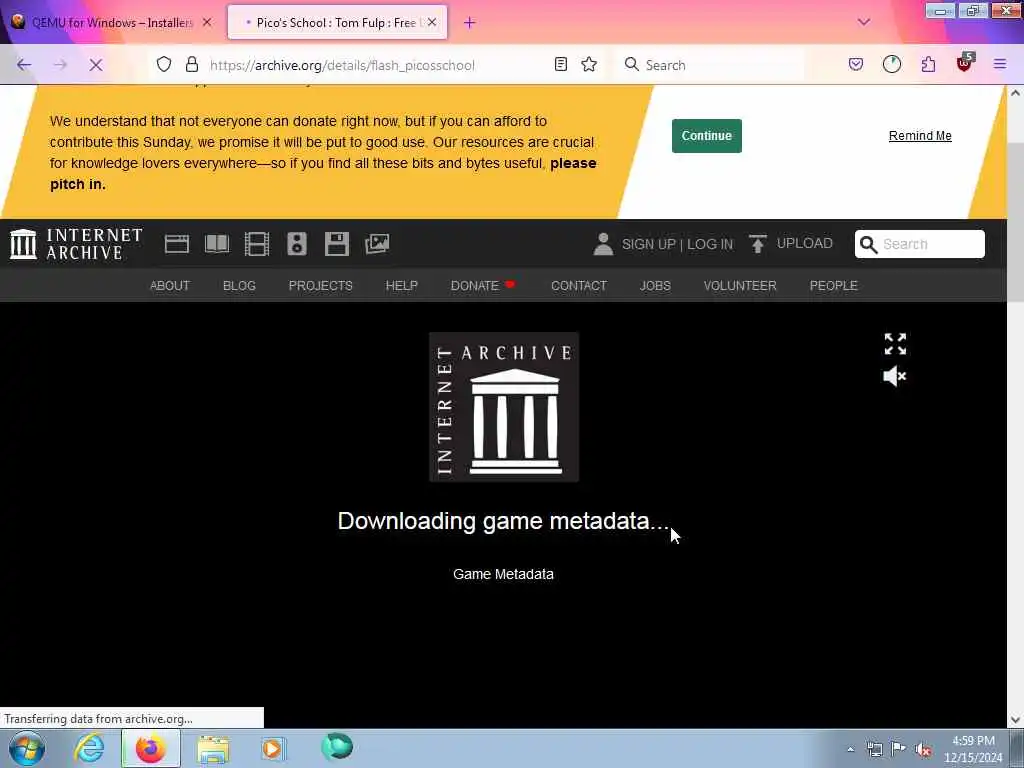Open the PROJECTS menu item
This screenshot has height=768, width=1024.
pyautogui.click(x=321, y=285)
